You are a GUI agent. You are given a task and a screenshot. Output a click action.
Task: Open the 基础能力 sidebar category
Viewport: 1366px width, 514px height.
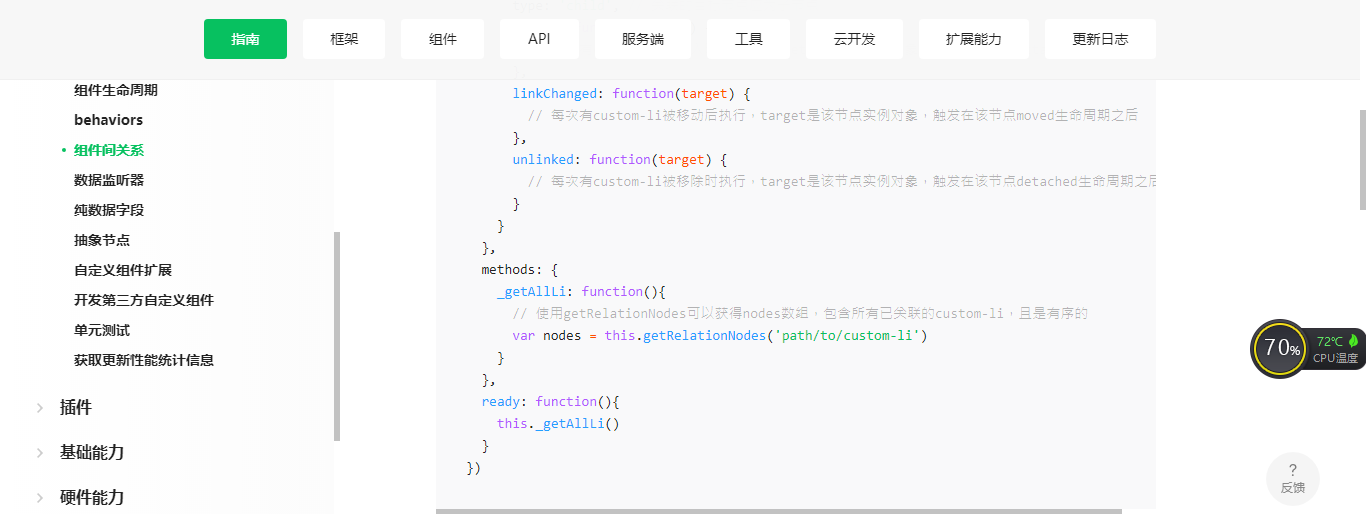(x=92, y=452)
